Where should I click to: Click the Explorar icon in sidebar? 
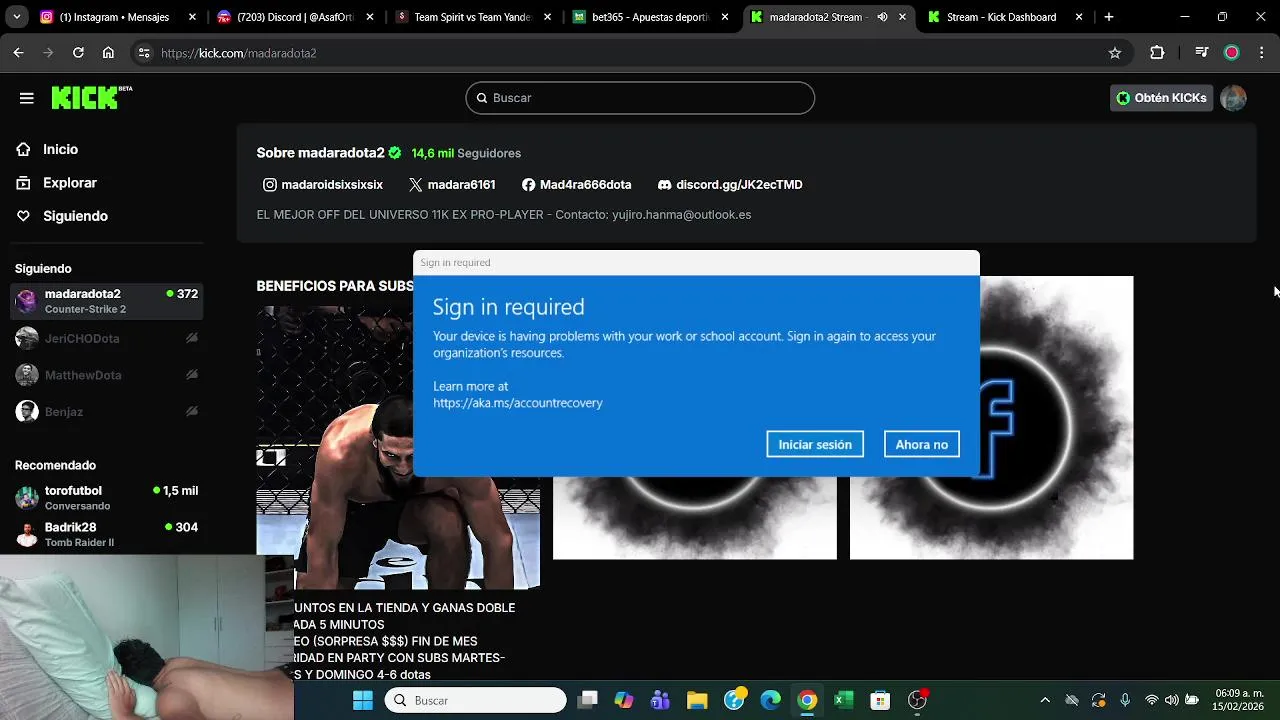point(23,183)
